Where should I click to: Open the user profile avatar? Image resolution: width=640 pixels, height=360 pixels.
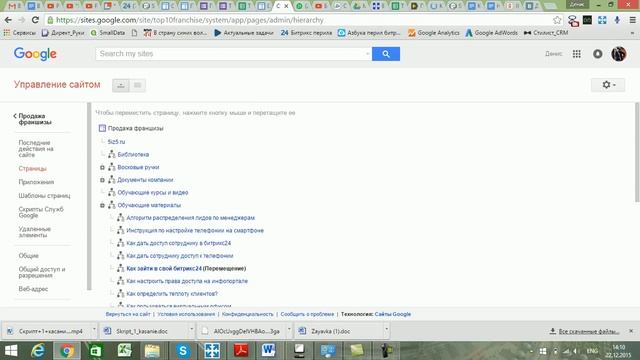619,54
